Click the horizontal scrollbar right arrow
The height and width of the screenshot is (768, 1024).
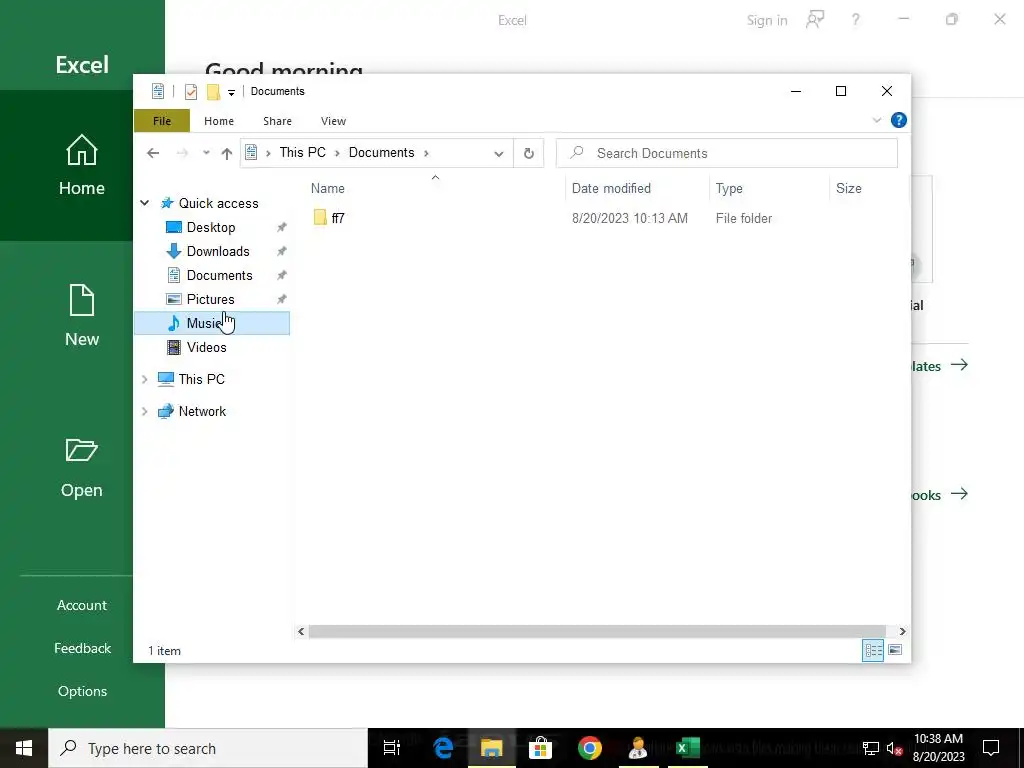point(902,632)
